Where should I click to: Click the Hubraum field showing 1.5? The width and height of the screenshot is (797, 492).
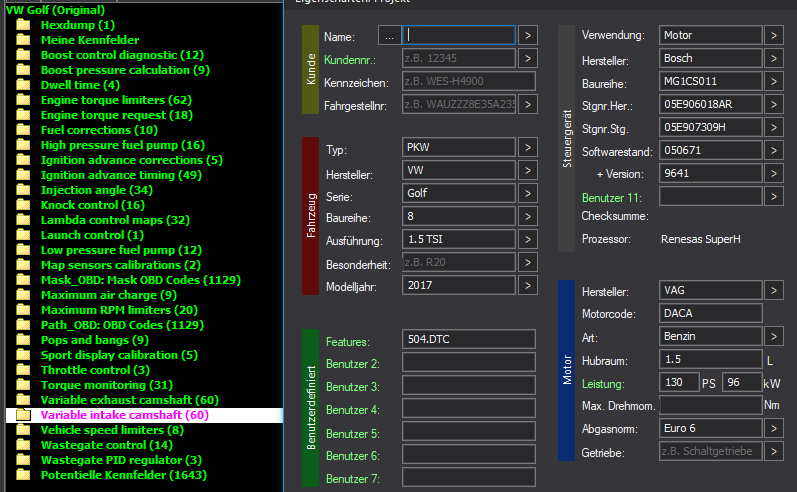[x=711, y=359]
